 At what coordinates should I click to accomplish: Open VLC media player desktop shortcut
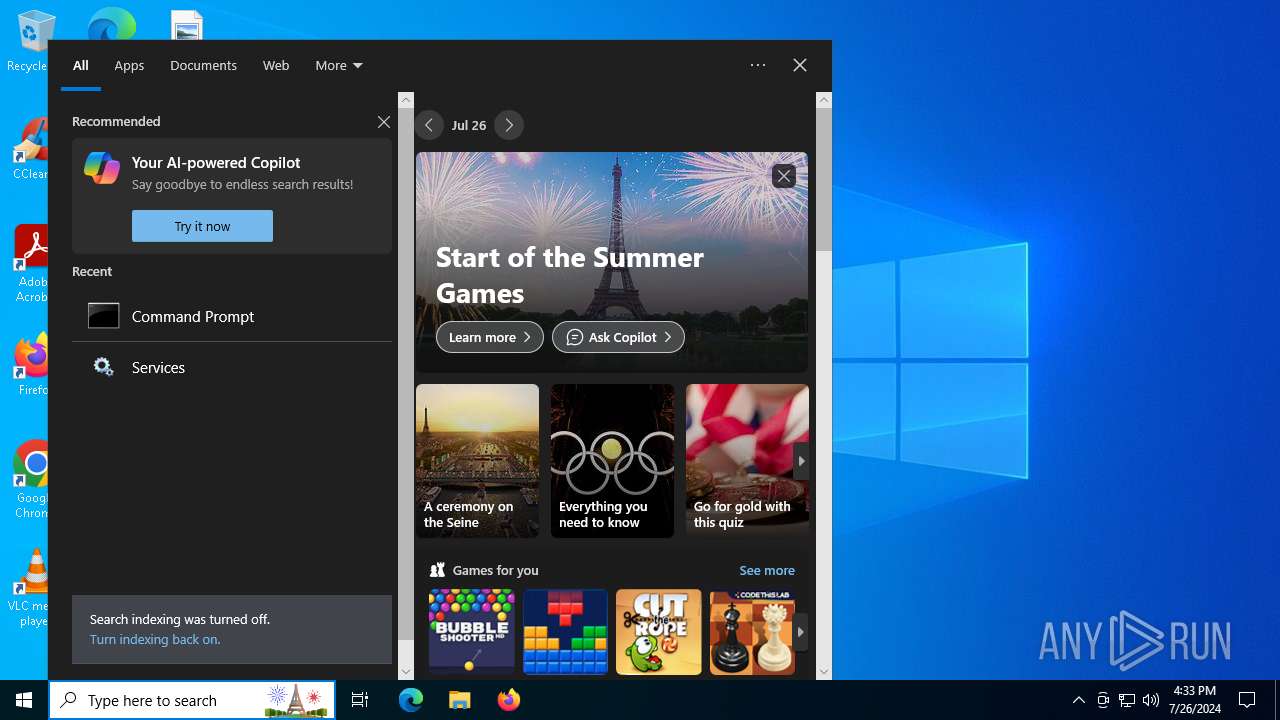click(30, 588)
